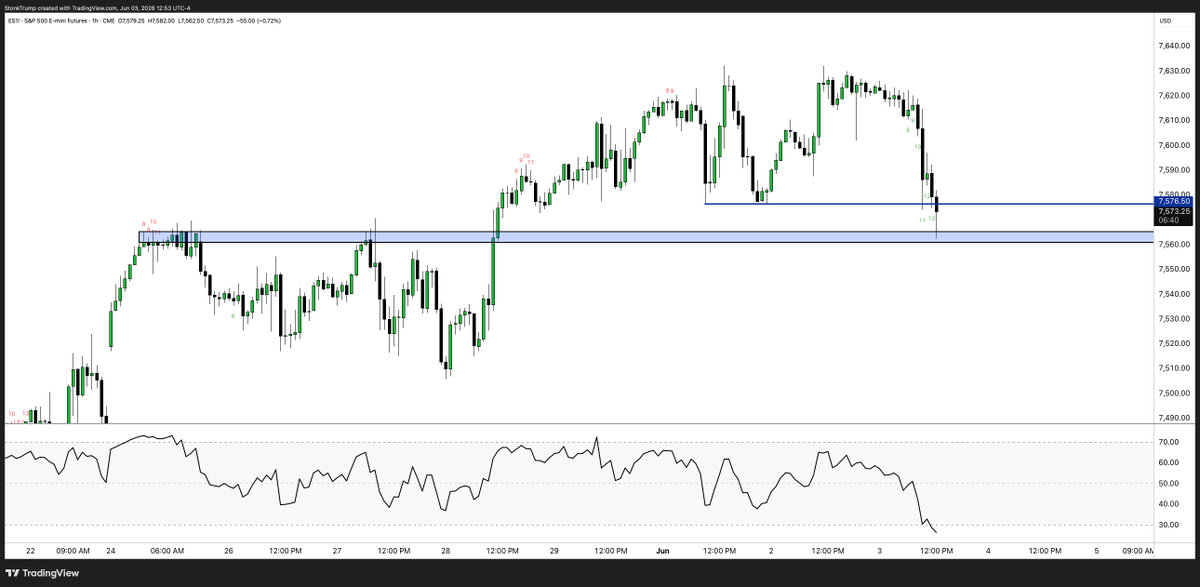
Task: Click the 7,640.00 price scale label
Action: pyautogui.click(x=1174, y=46)
